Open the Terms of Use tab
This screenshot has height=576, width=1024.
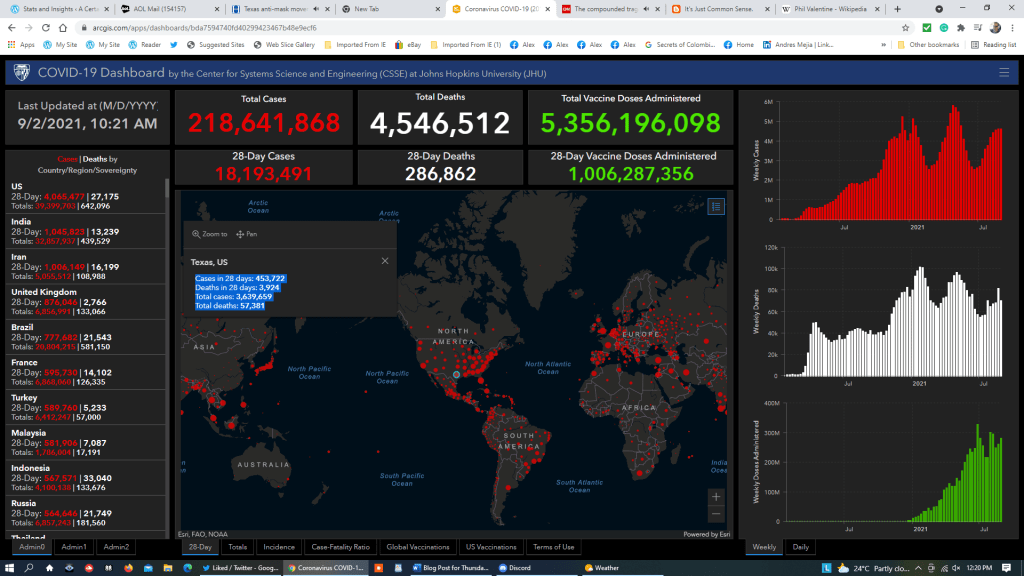tap(553, 547)
